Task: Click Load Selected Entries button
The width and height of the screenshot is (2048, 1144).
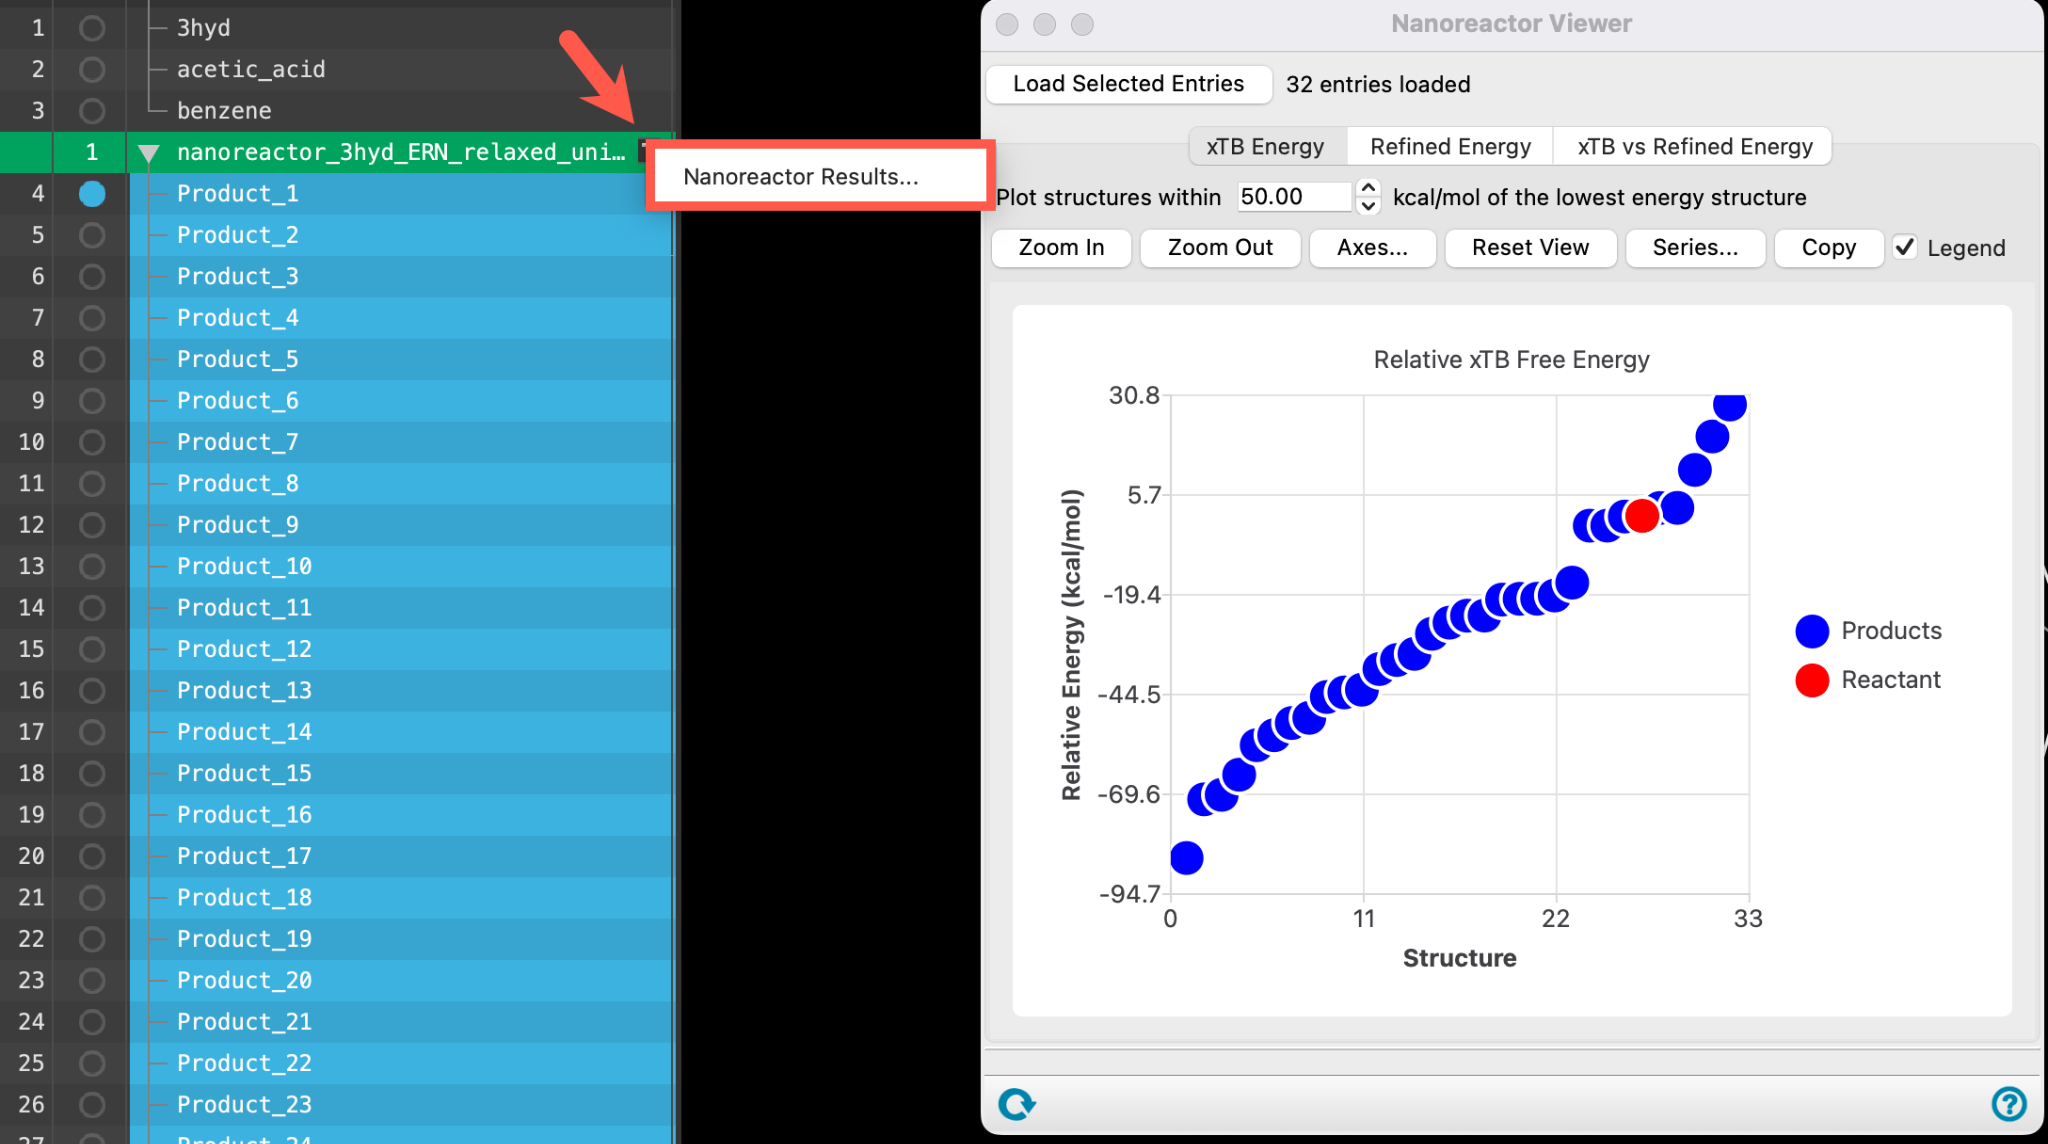Action: (x=1128, y=84)
